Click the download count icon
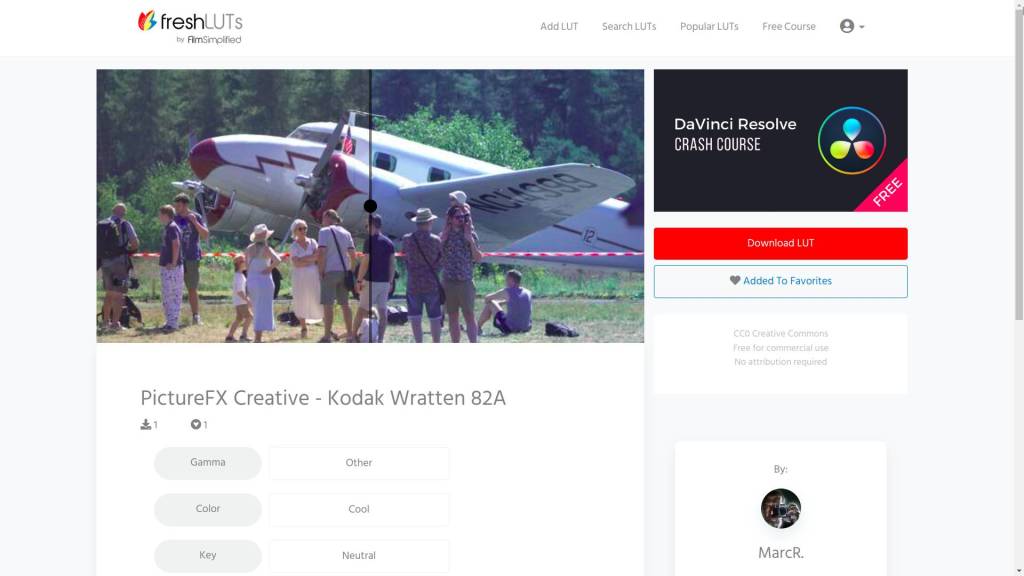The height and width of the screenshot is (576, 1024). pos(146,424)
